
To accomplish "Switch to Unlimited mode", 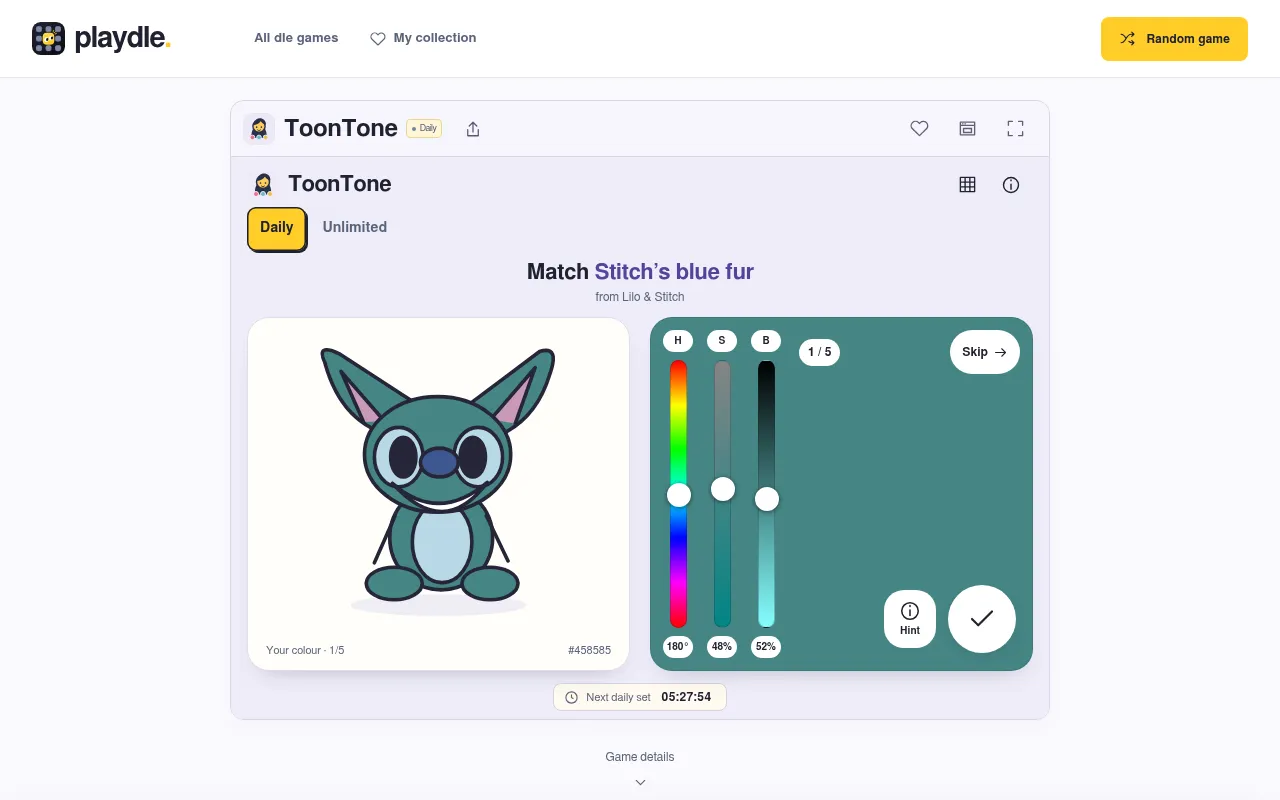I will [354, 227].
